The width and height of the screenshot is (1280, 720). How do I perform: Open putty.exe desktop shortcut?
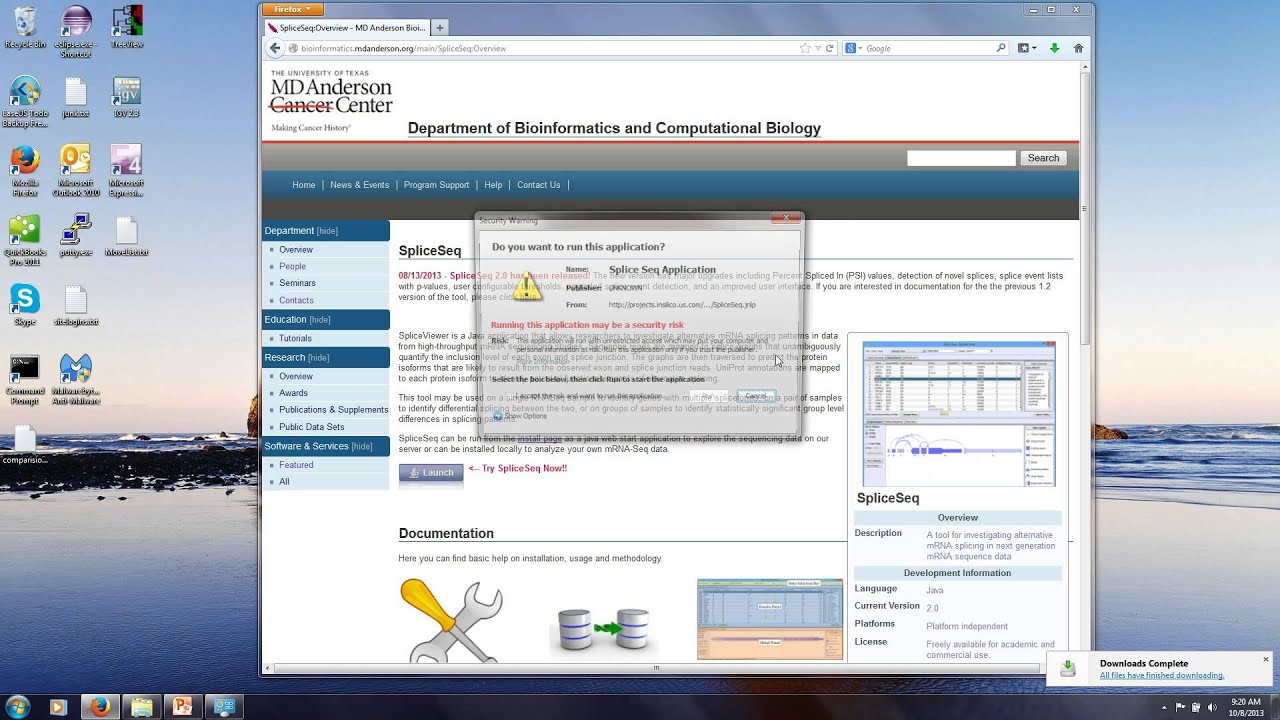click(76, 235)
